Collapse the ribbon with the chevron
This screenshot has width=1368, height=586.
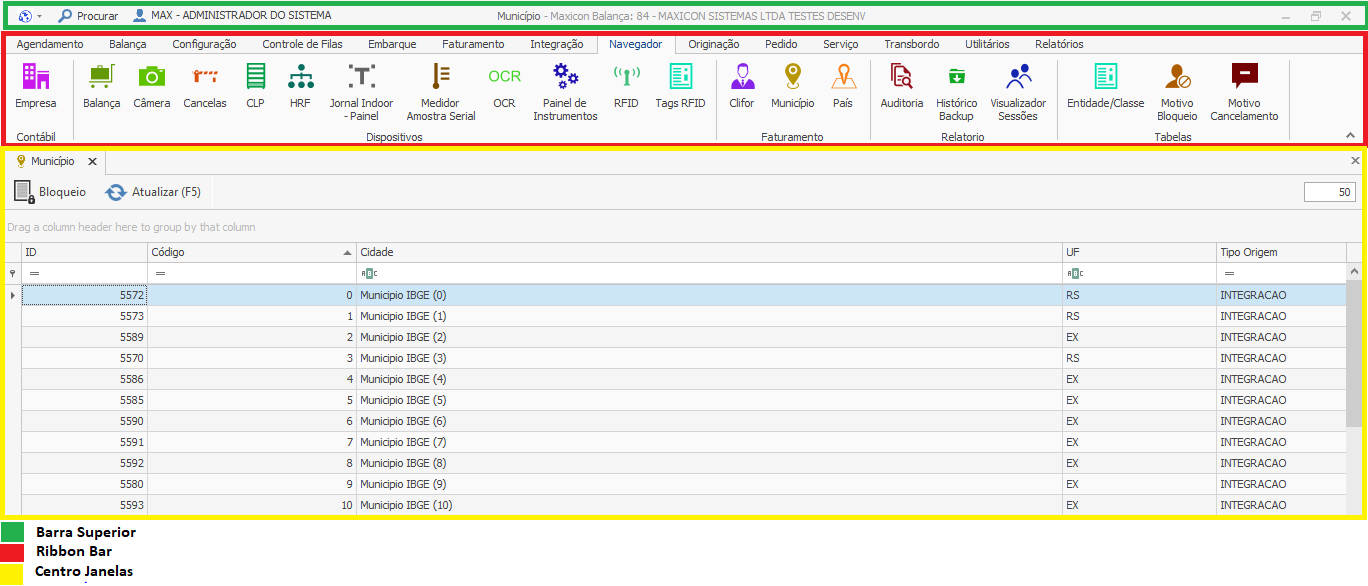(x=1350, y=135)
